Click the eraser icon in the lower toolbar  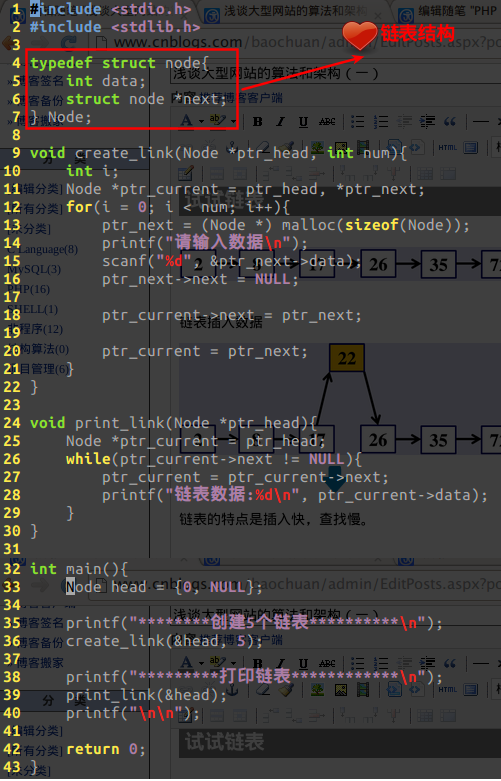pyautogui.click(x=263, y=690)
